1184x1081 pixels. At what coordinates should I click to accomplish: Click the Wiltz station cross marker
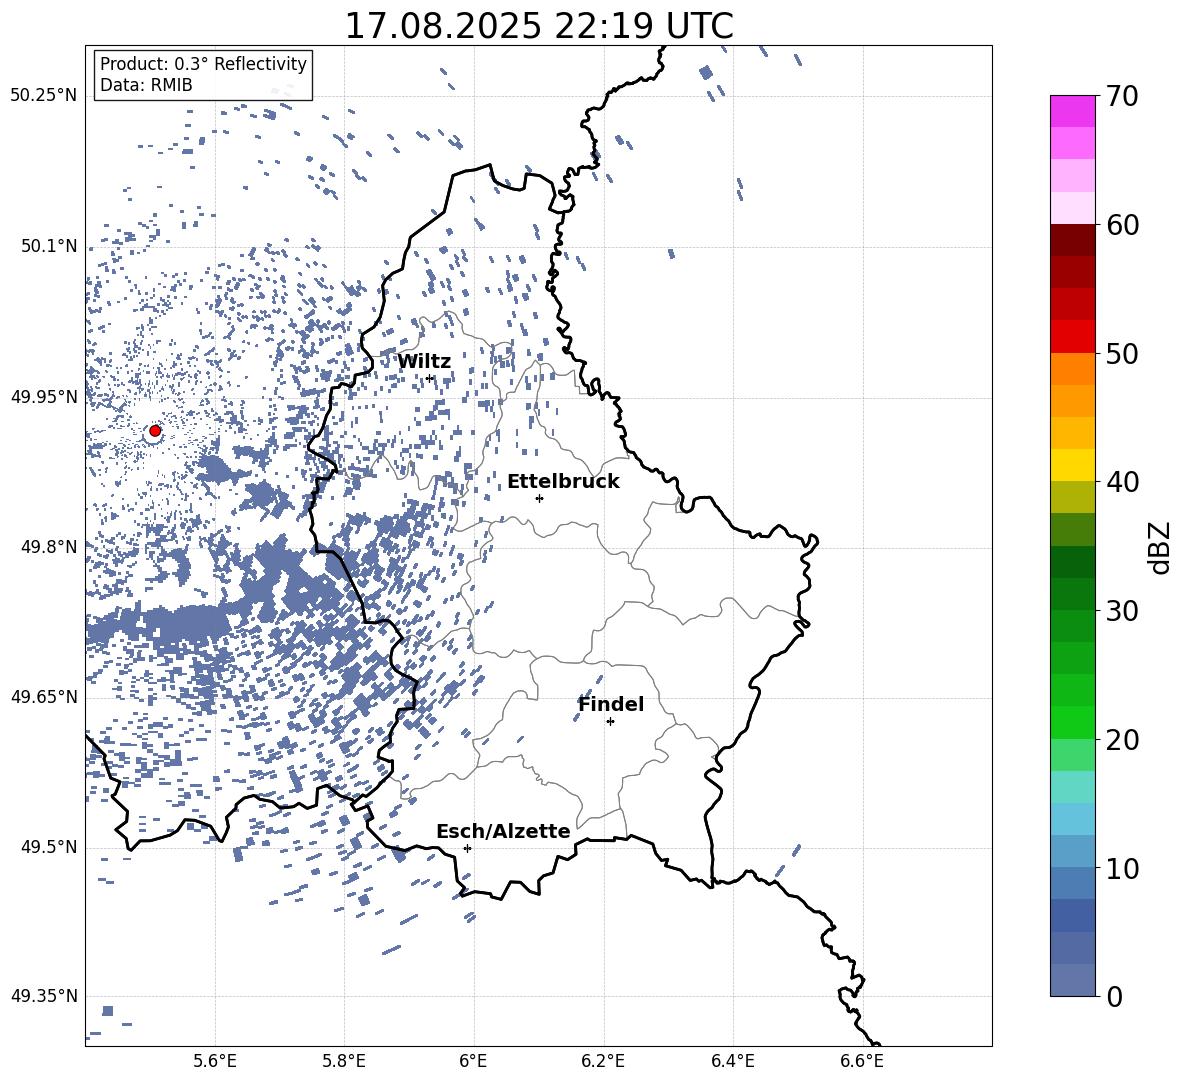click(430, 378)
